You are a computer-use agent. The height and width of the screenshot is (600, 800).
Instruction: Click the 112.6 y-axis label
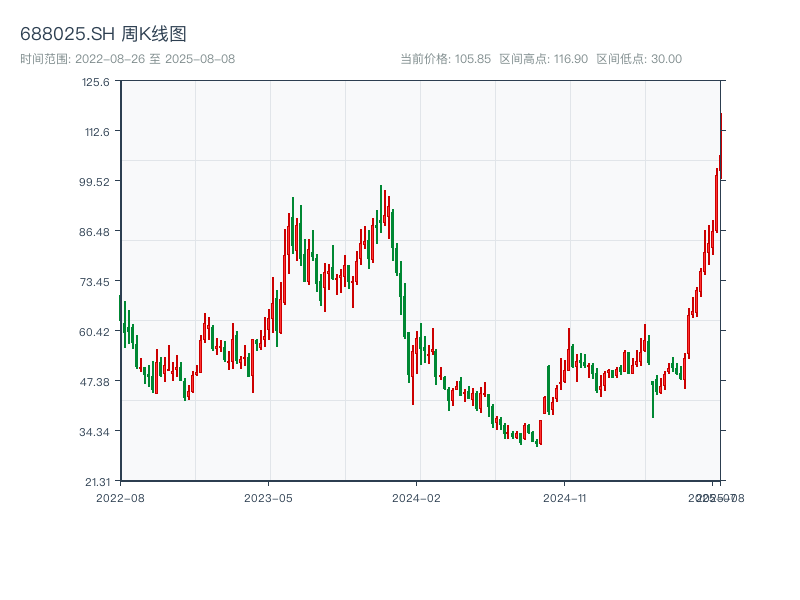coord(97,132)
